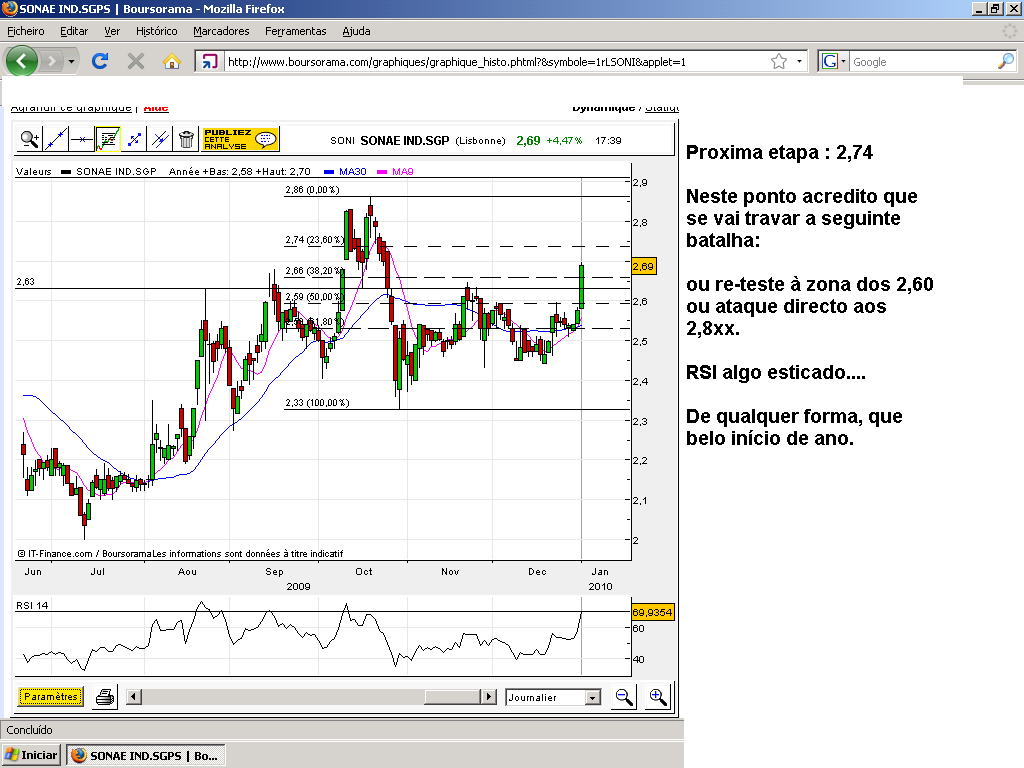Click the Agrandir ce graphique link
This screenshot has width=1024, height=768.
click(71, 108)
